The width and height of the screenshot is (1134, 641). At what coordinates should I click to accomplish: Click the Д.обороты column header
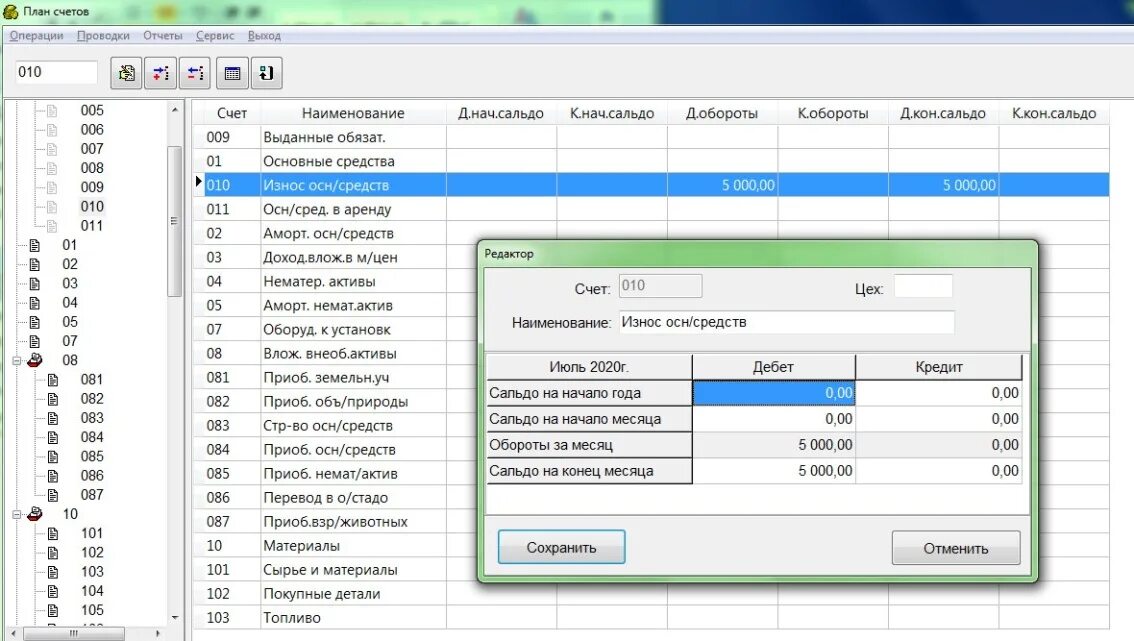[x=722, y=113]
